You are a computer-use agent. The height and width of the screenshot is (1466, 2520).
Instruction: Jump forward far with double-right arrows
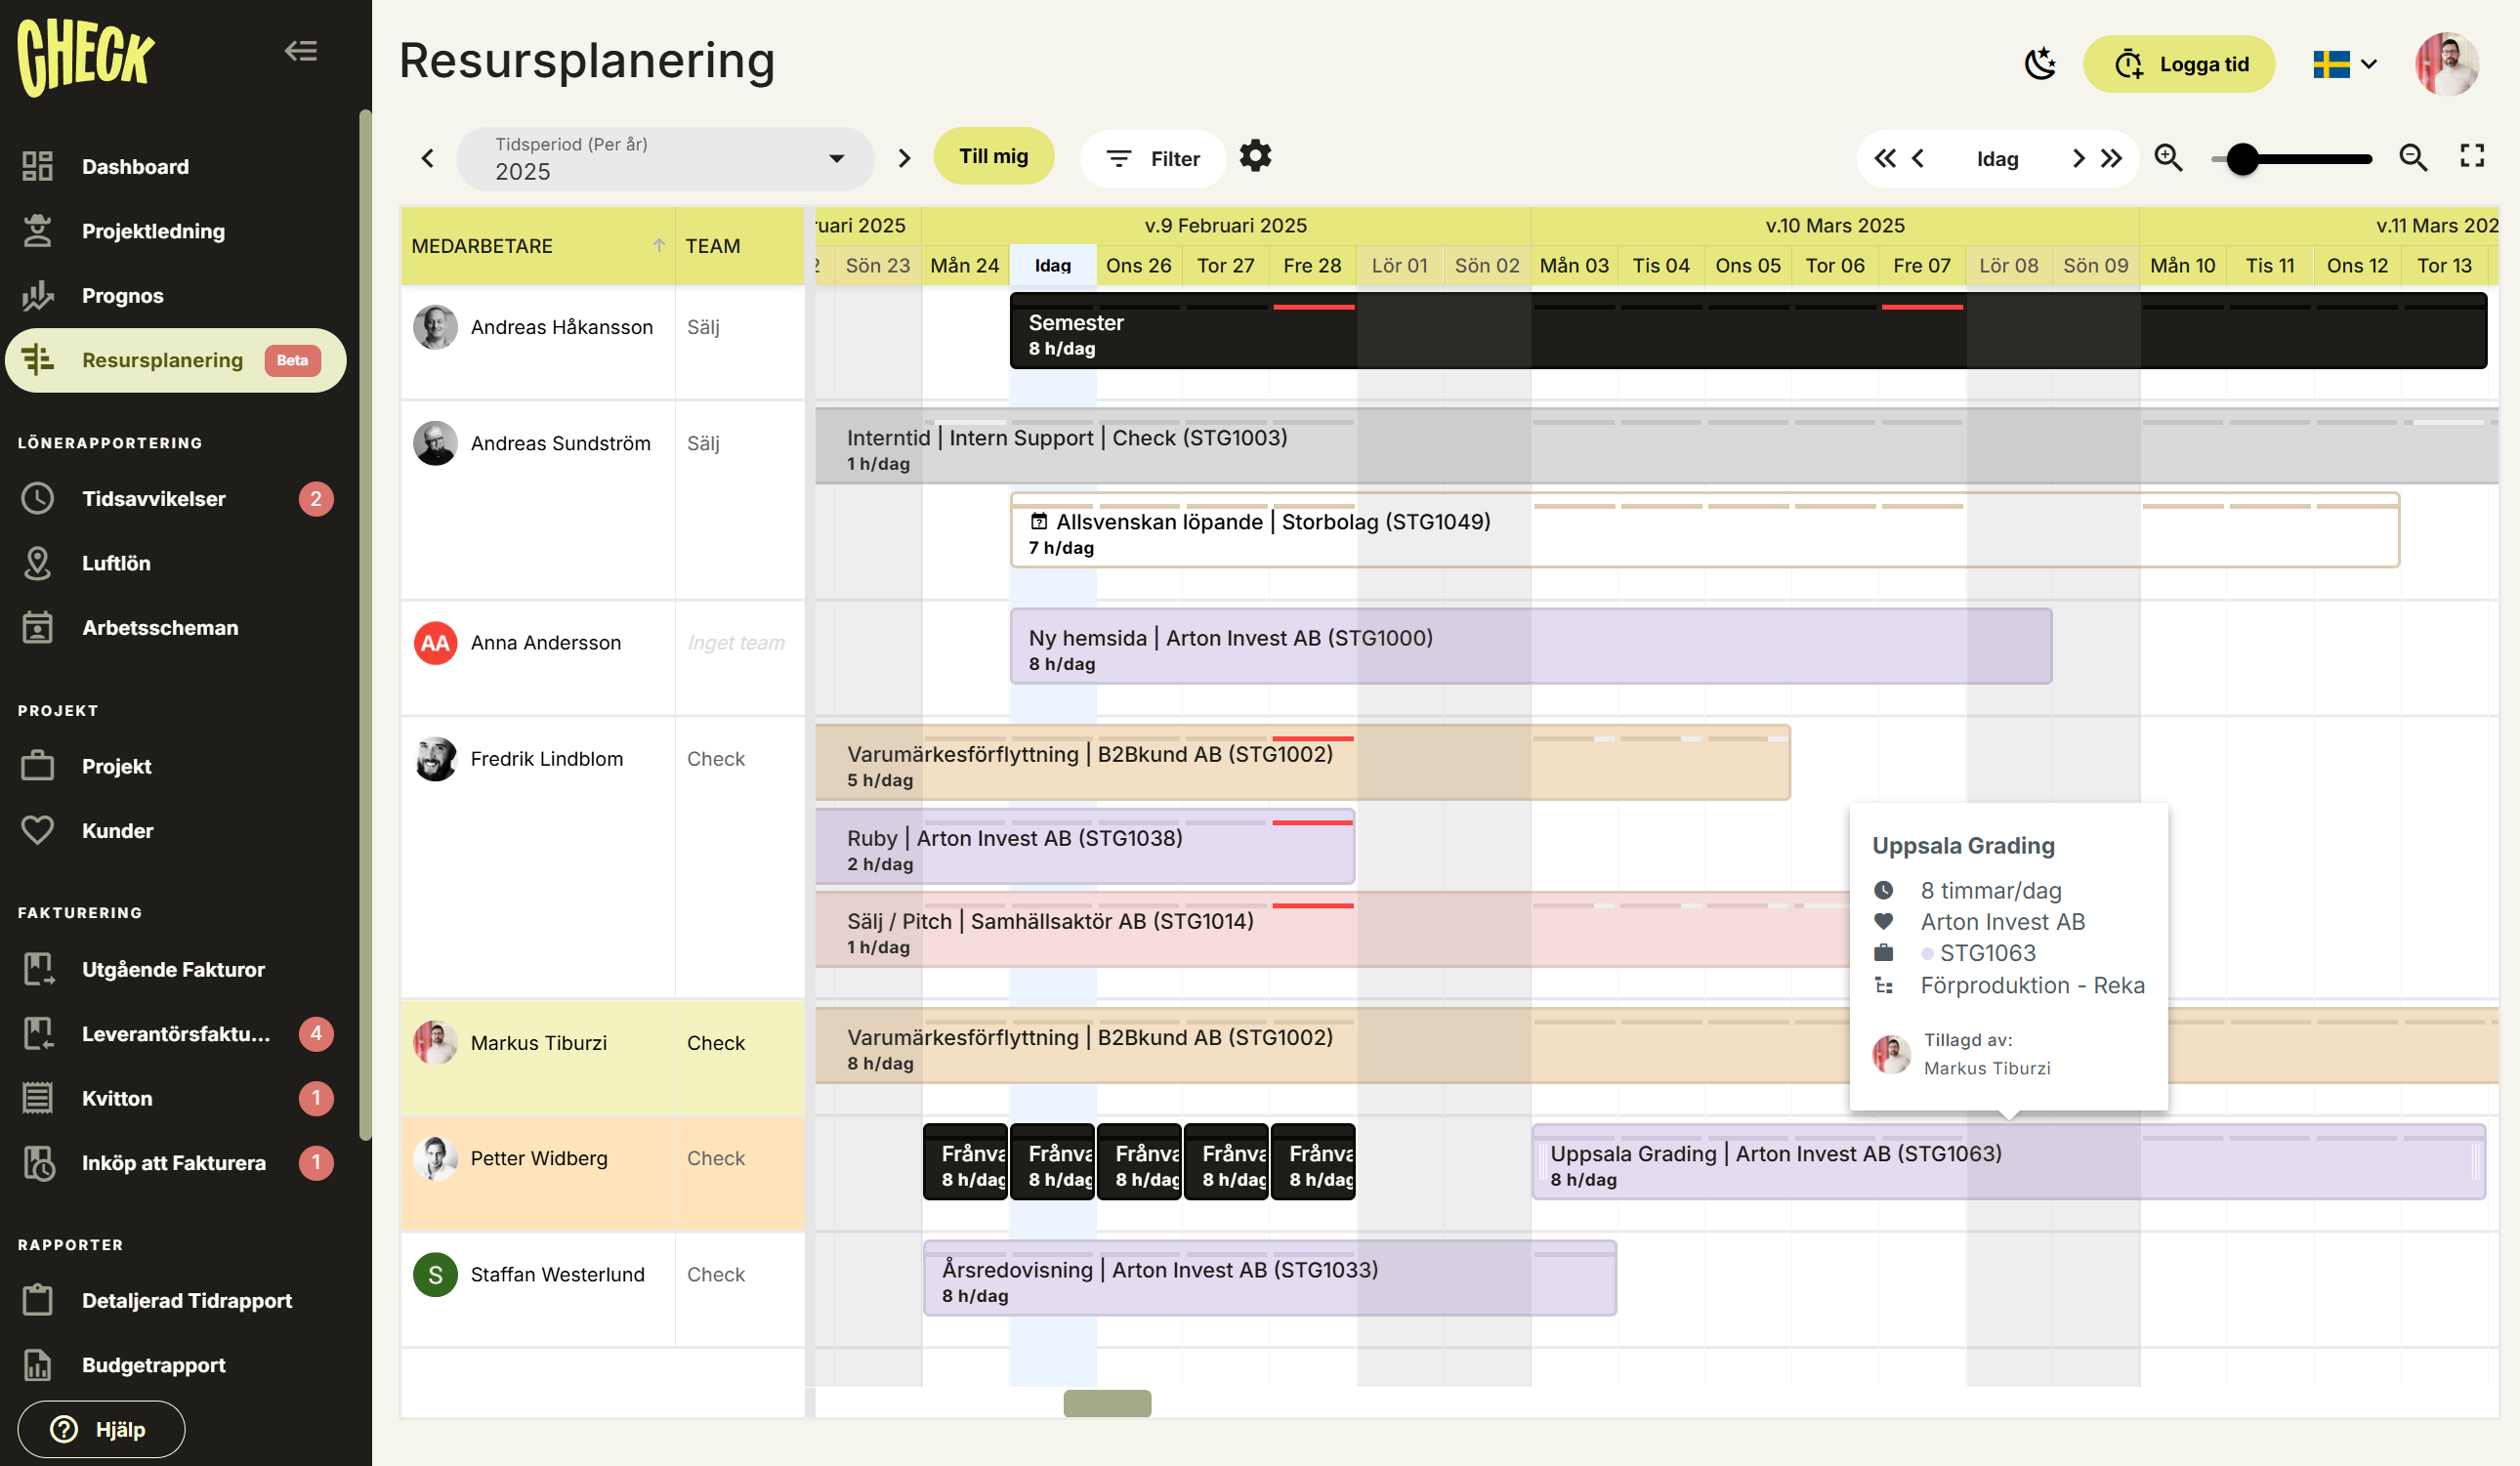pyautogui.click(x=2111, y=158)
